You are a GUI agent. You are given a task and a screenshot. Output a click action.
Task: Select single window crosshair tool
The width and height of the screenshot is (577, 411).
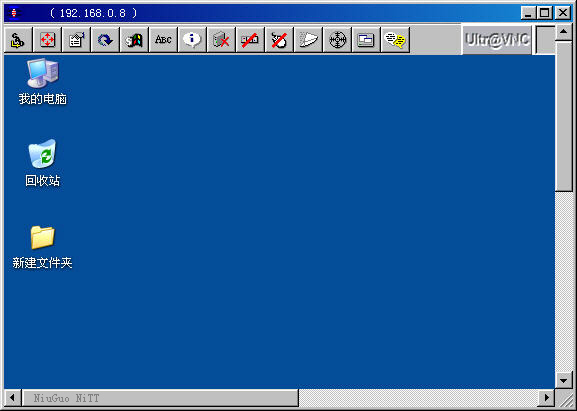pos(337,39)
